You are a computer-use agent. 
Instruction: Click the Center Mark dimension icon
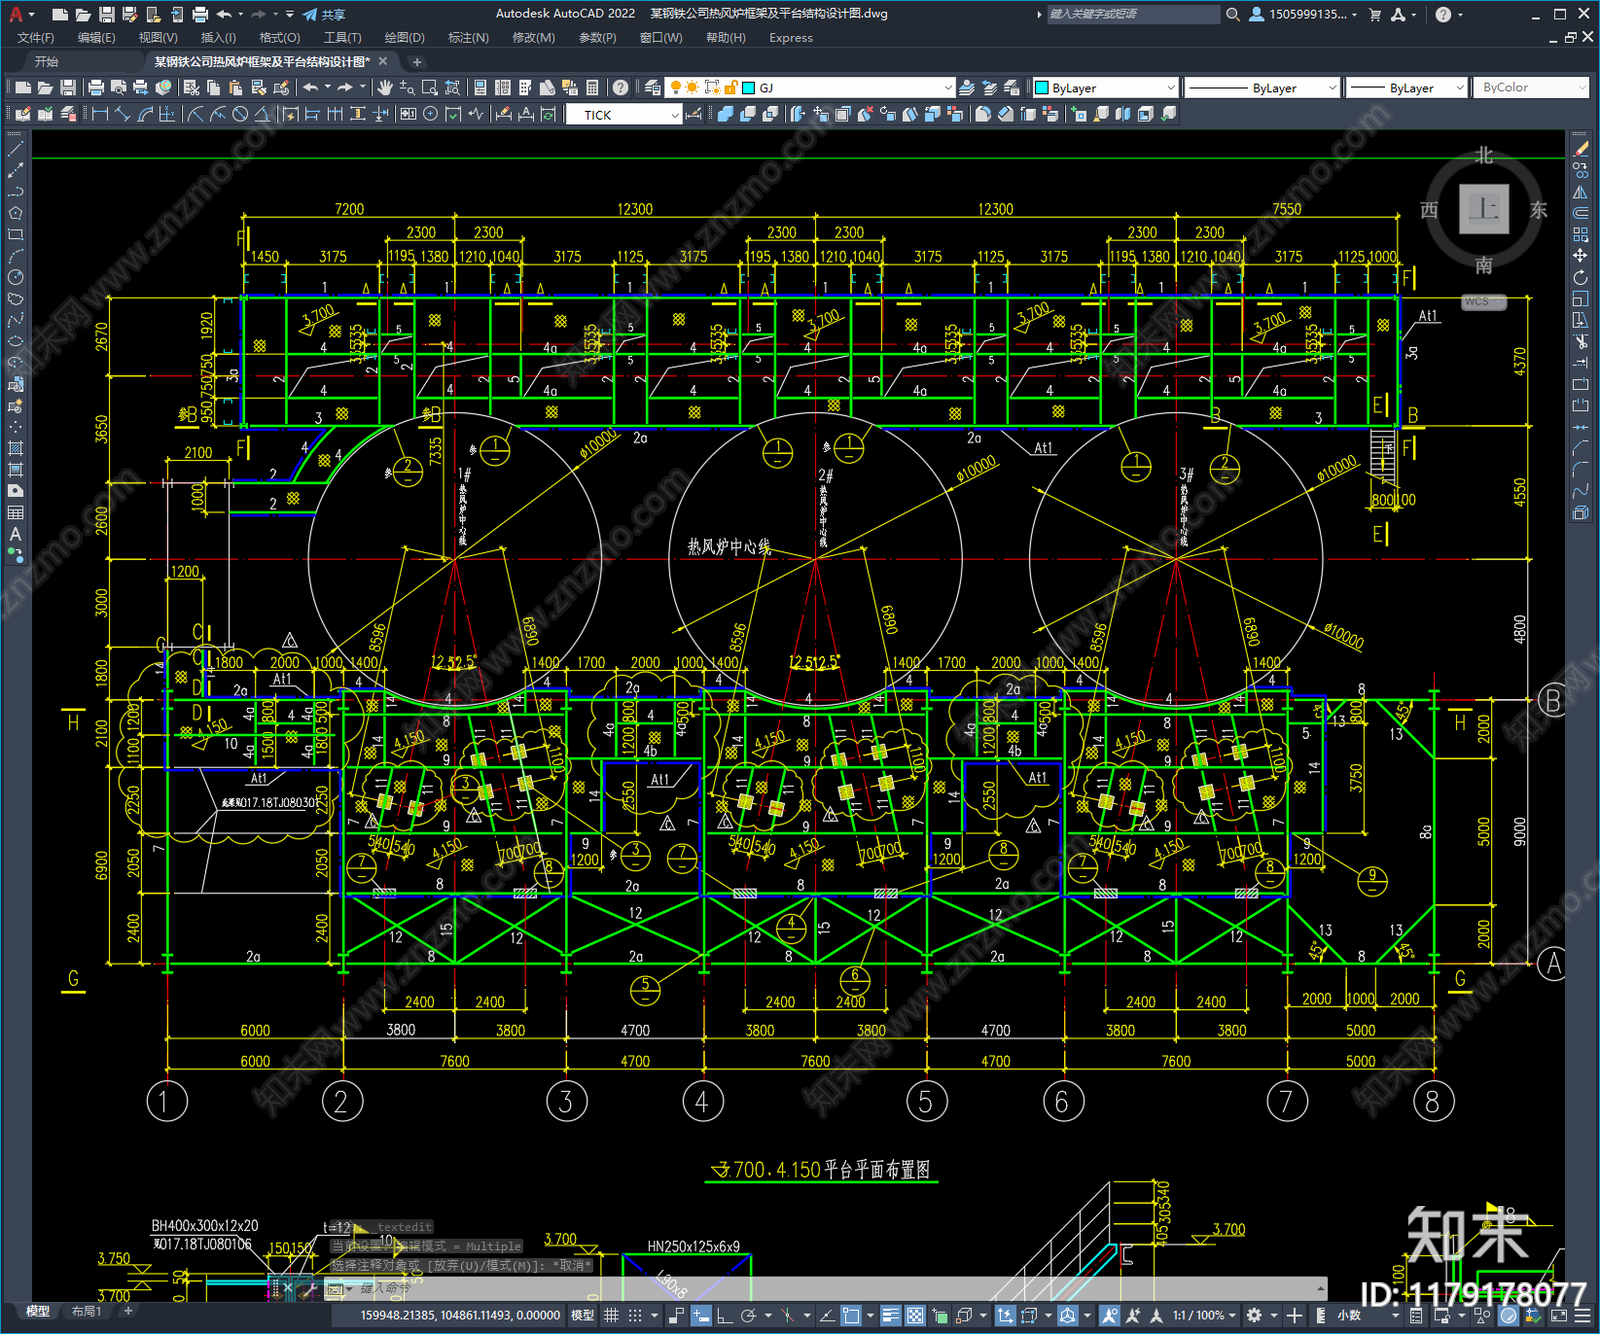(431, 114)
